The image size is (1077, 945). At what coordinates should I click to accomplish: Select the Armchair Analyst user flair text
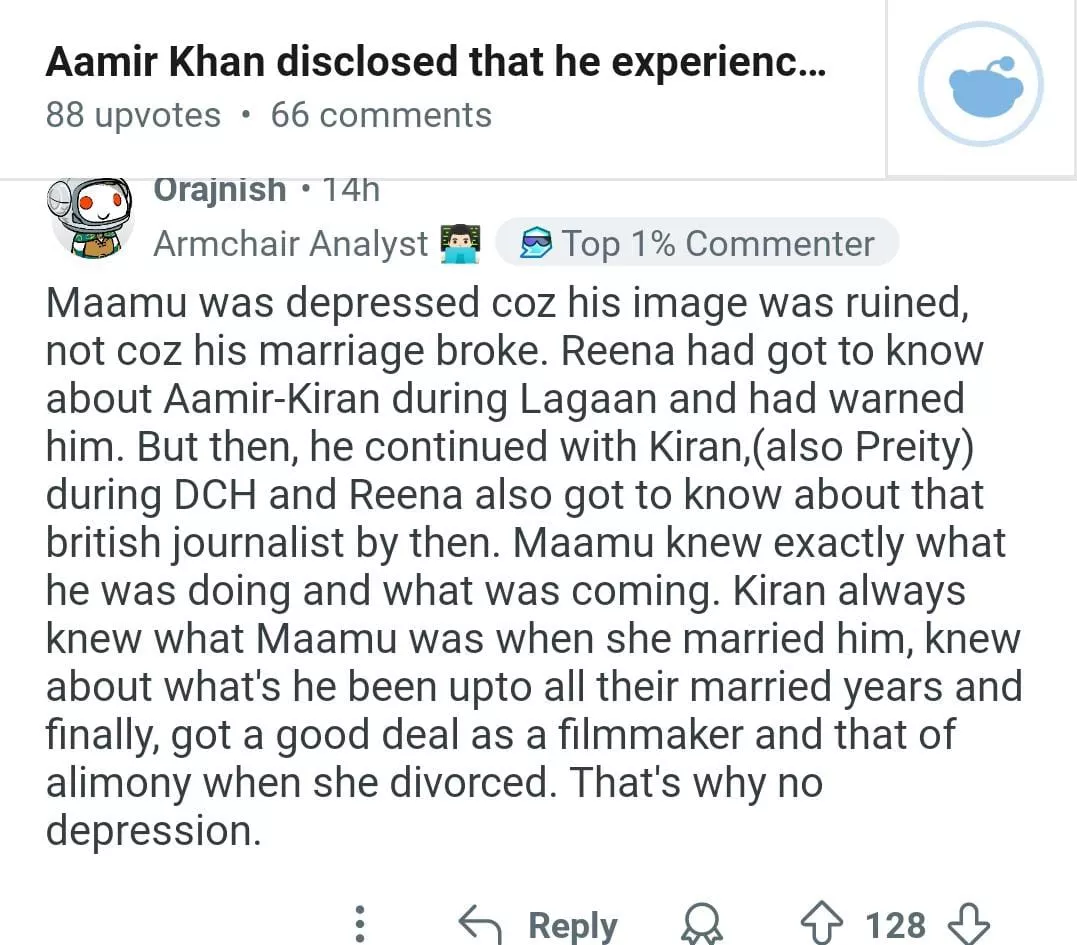(290, 243)
